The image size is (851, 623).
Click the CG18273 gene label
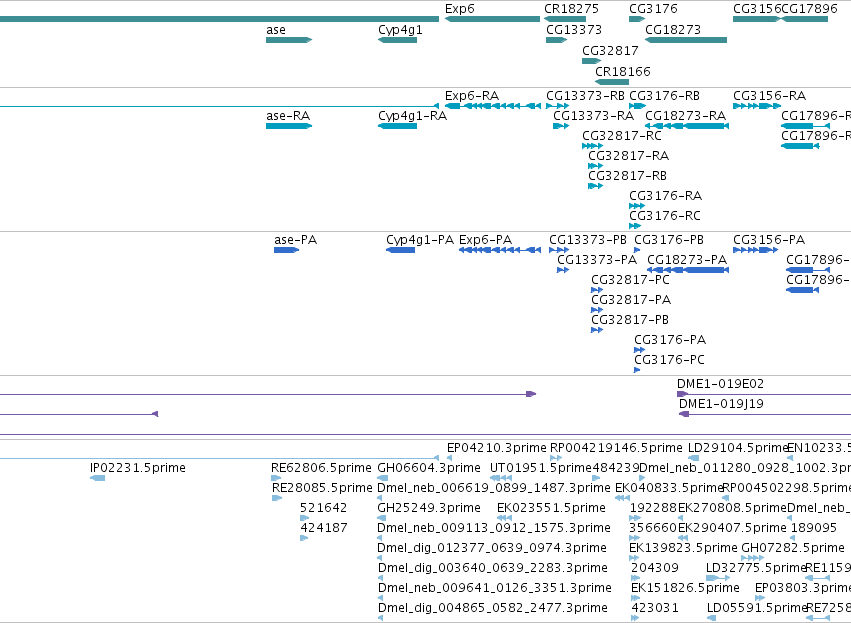point(673,30)
